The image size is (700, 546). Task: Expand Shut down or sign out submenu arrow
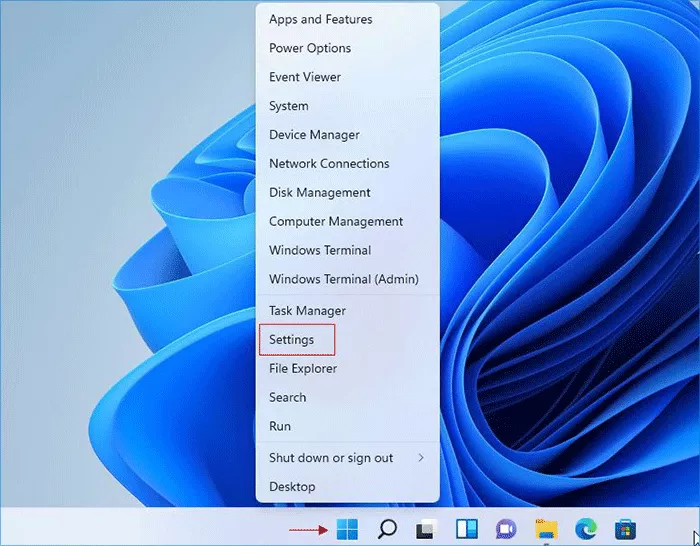tap(420, 458)
